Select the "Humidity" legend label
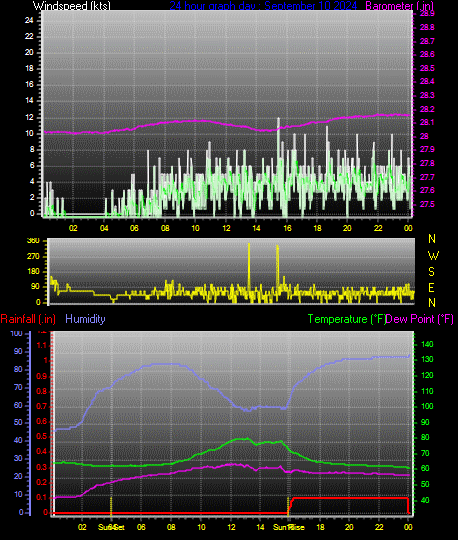Image resolution: width=458 pixels, height=540 pixels. coord(85,319)
